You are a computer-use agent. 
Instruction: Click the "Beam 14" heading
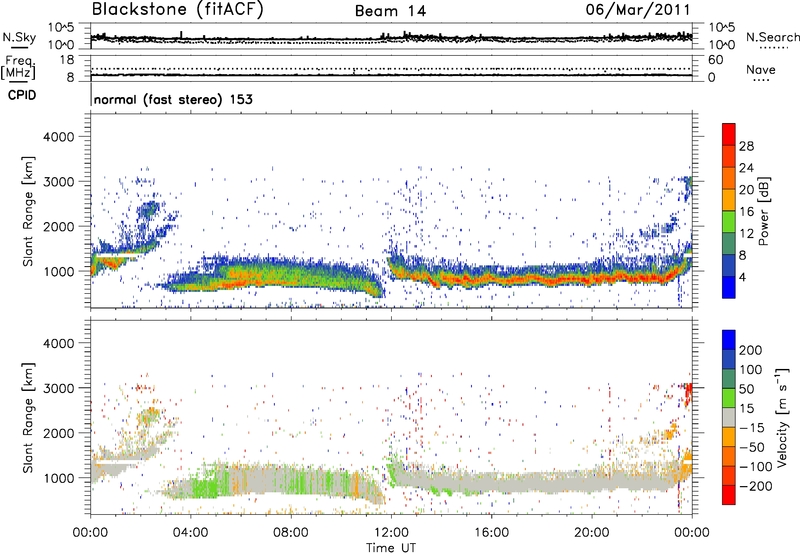click(390, 11)
